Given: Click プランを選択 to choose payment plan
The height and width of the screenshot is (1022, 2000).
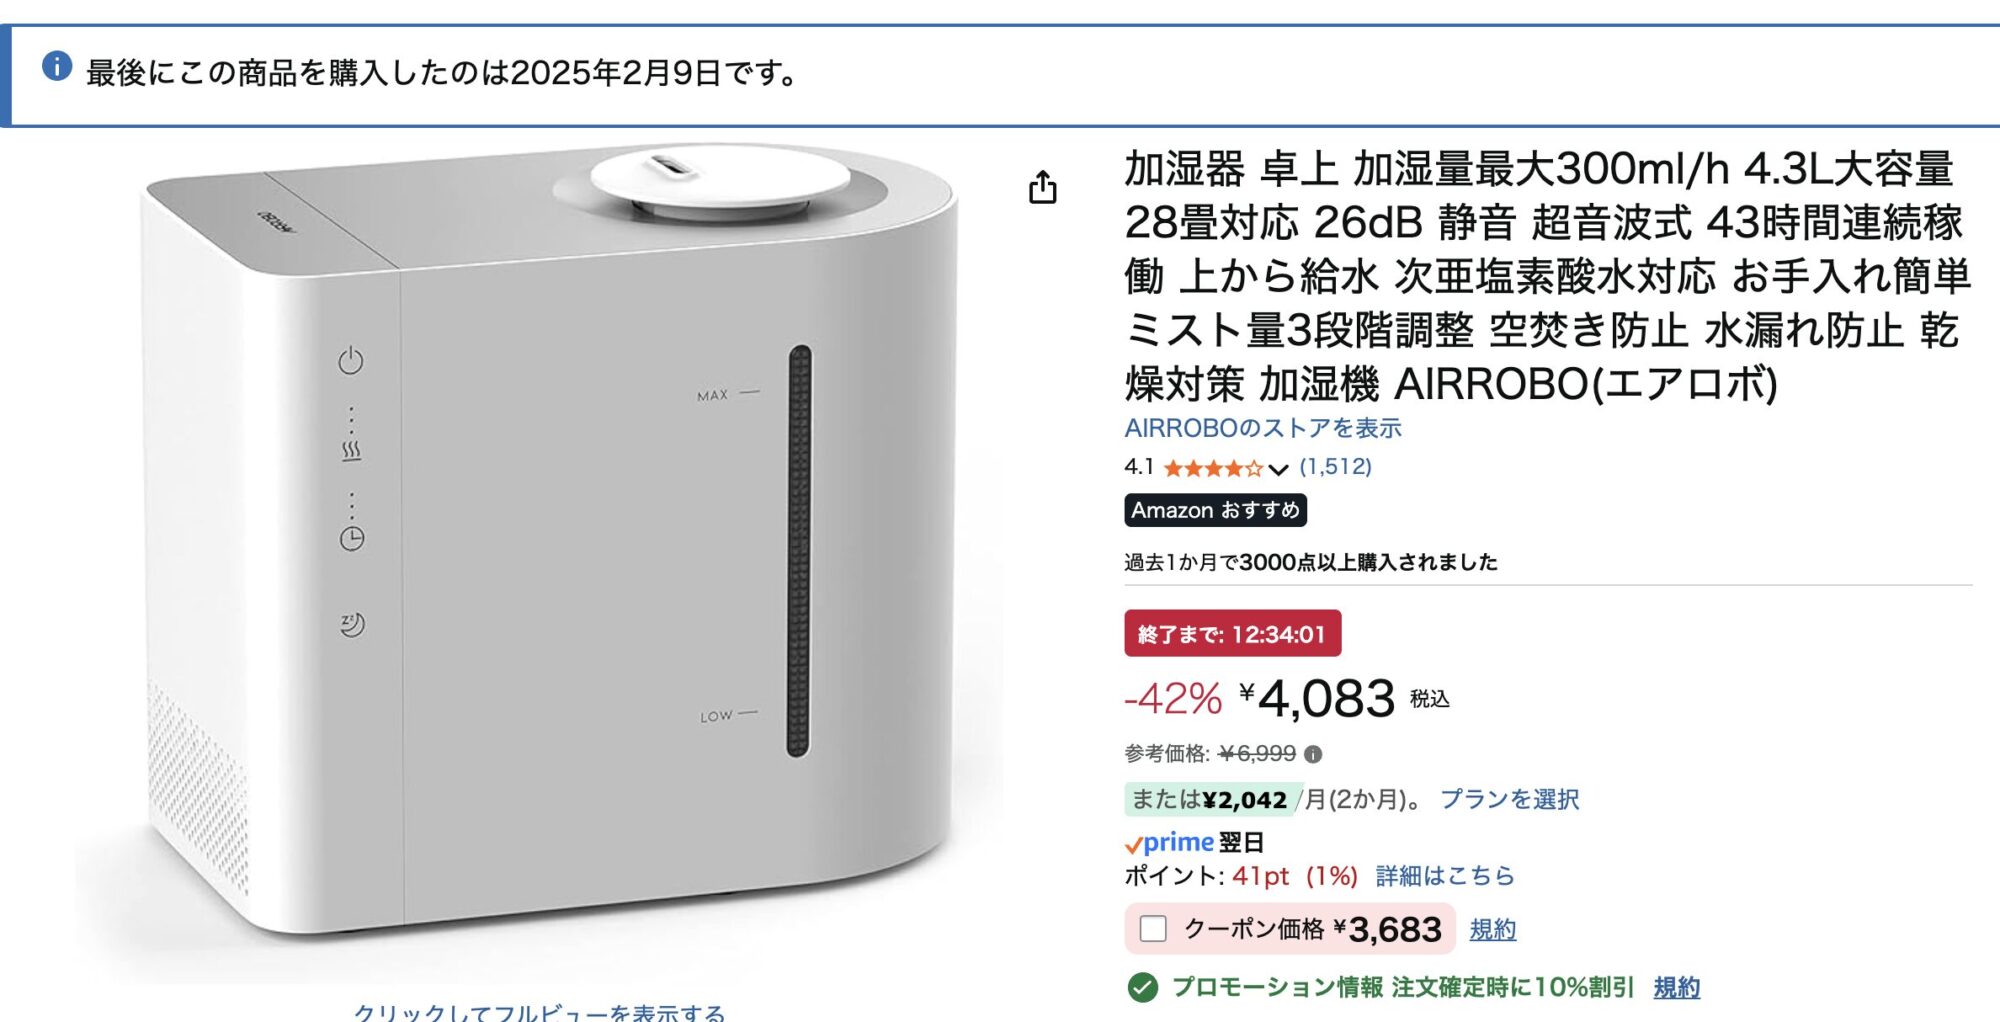Looking at the screenshot, I should pyautogui.click(x=1509, y=799).
